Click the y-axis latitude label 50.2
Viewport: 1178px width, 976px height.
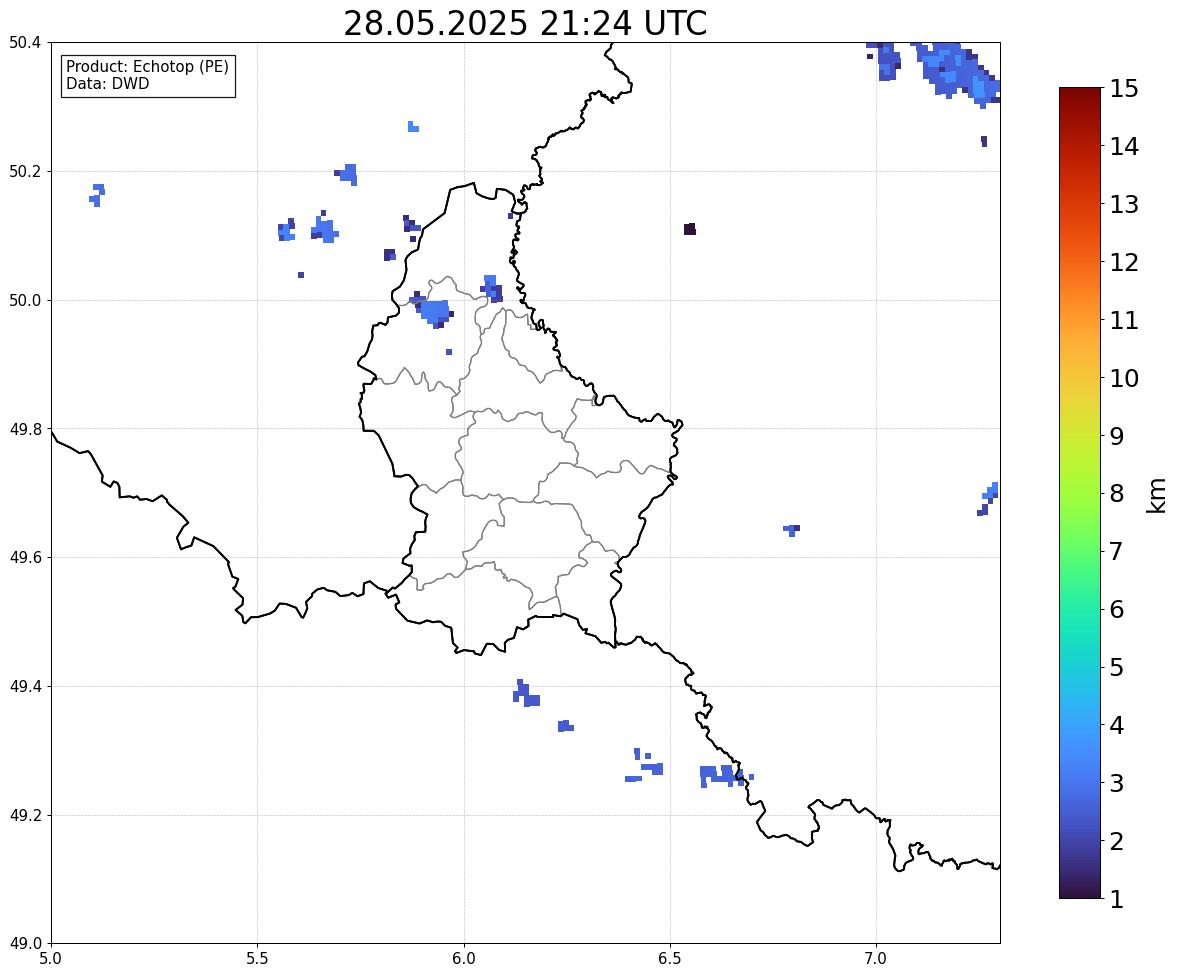click(x=24, y=171)
